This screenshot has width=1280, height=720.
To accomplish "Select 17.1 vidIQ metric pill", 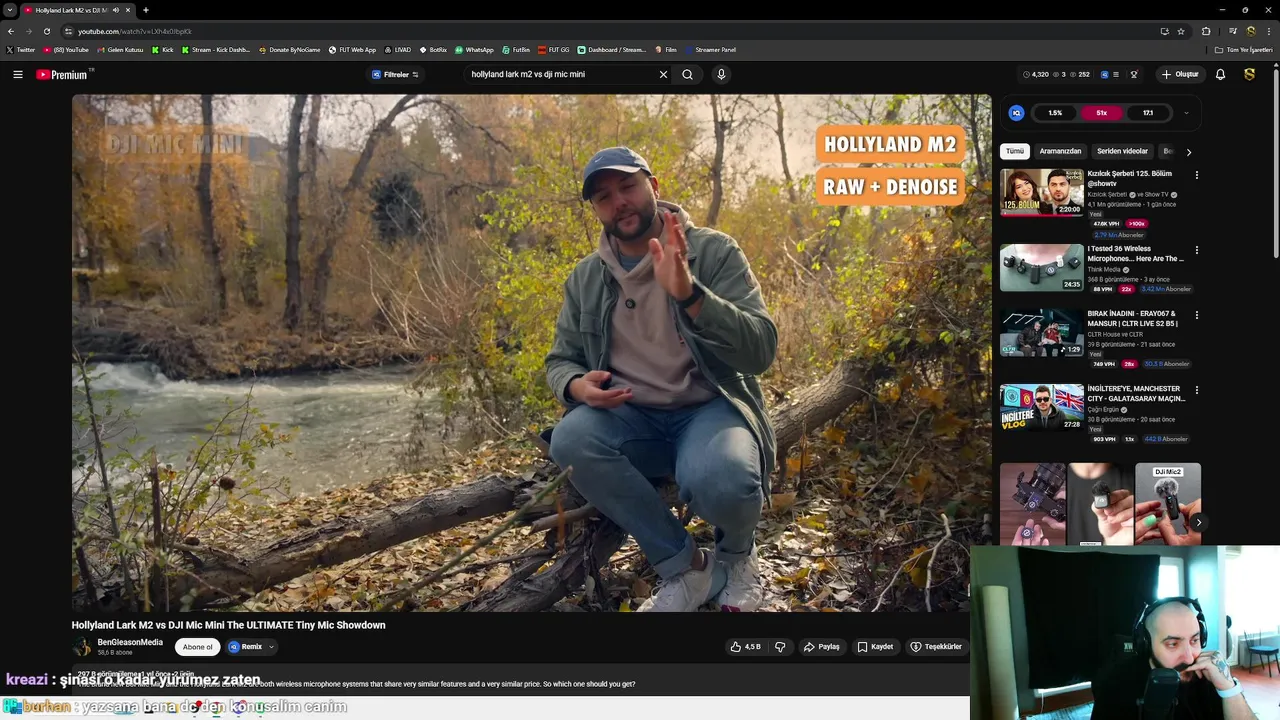I will pos(1148,113).
